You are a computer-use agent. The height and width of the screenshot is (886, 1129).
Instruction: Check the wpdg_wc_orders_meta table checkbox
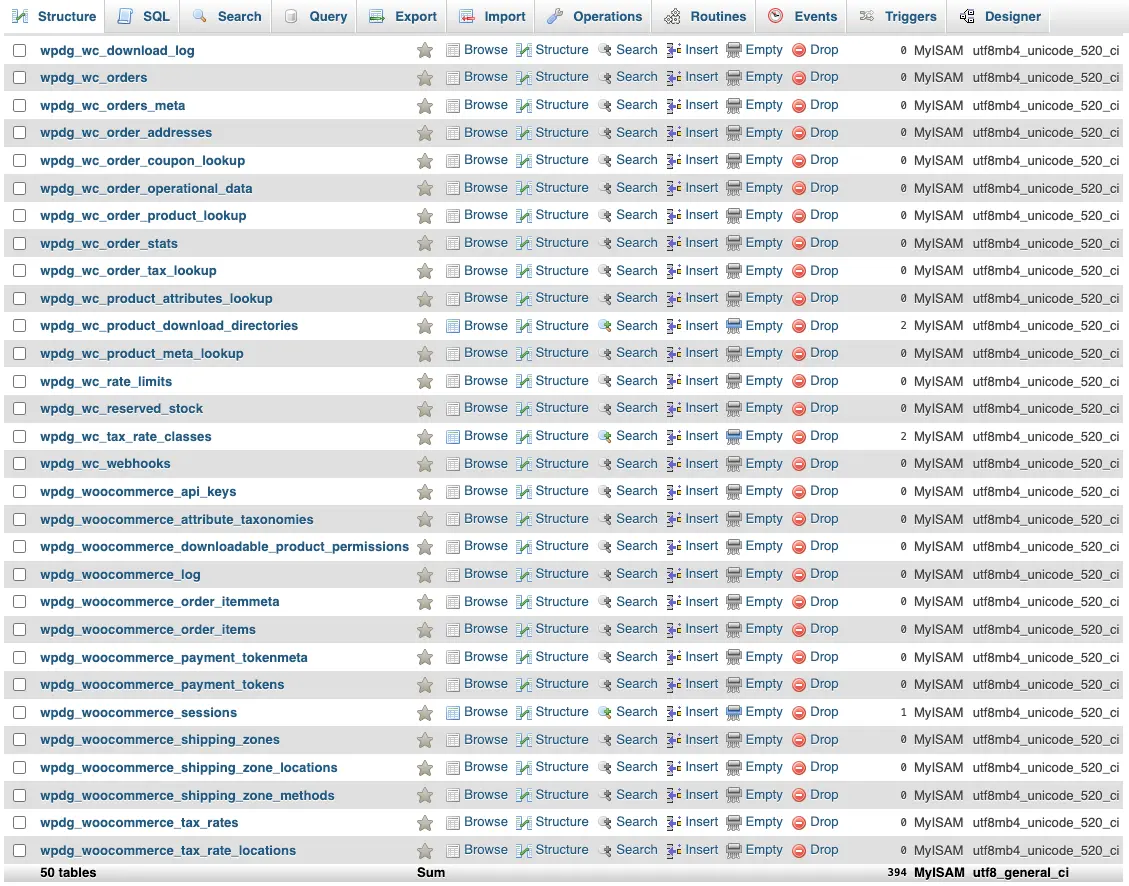click(20, 106)
